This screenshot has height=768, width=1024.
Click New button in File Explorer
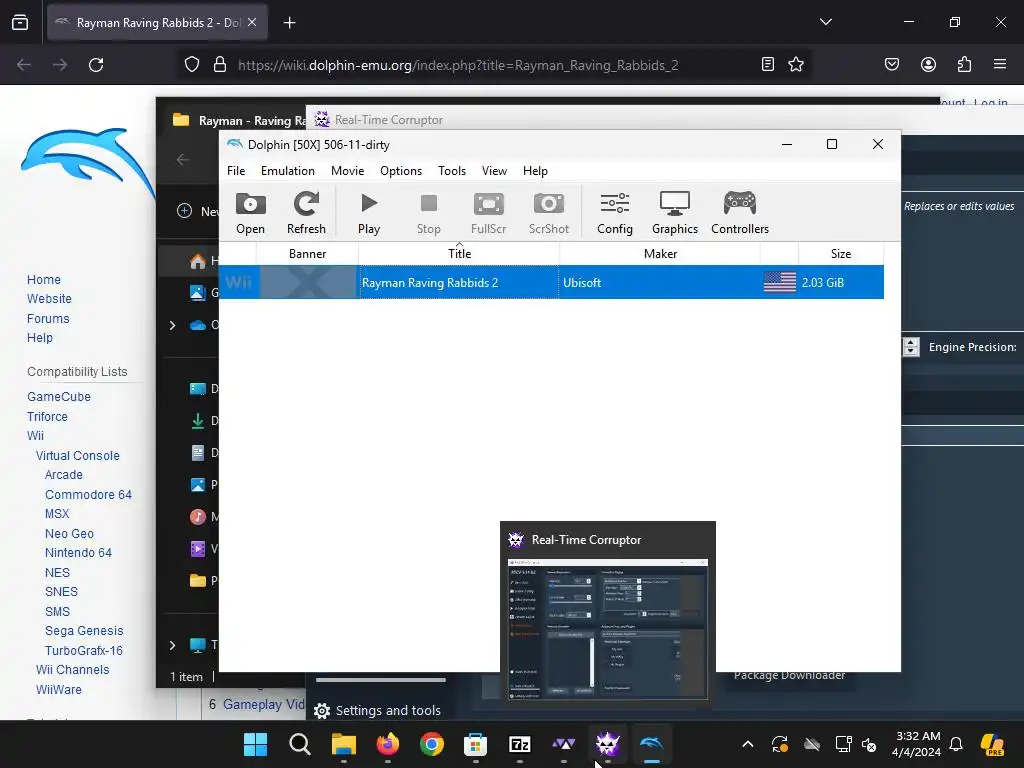point(198,211)
